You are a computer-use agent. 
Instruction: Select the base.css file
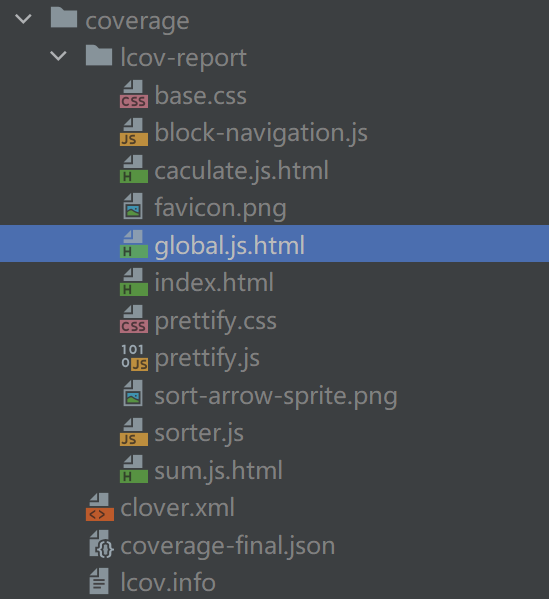coord(201,96)
